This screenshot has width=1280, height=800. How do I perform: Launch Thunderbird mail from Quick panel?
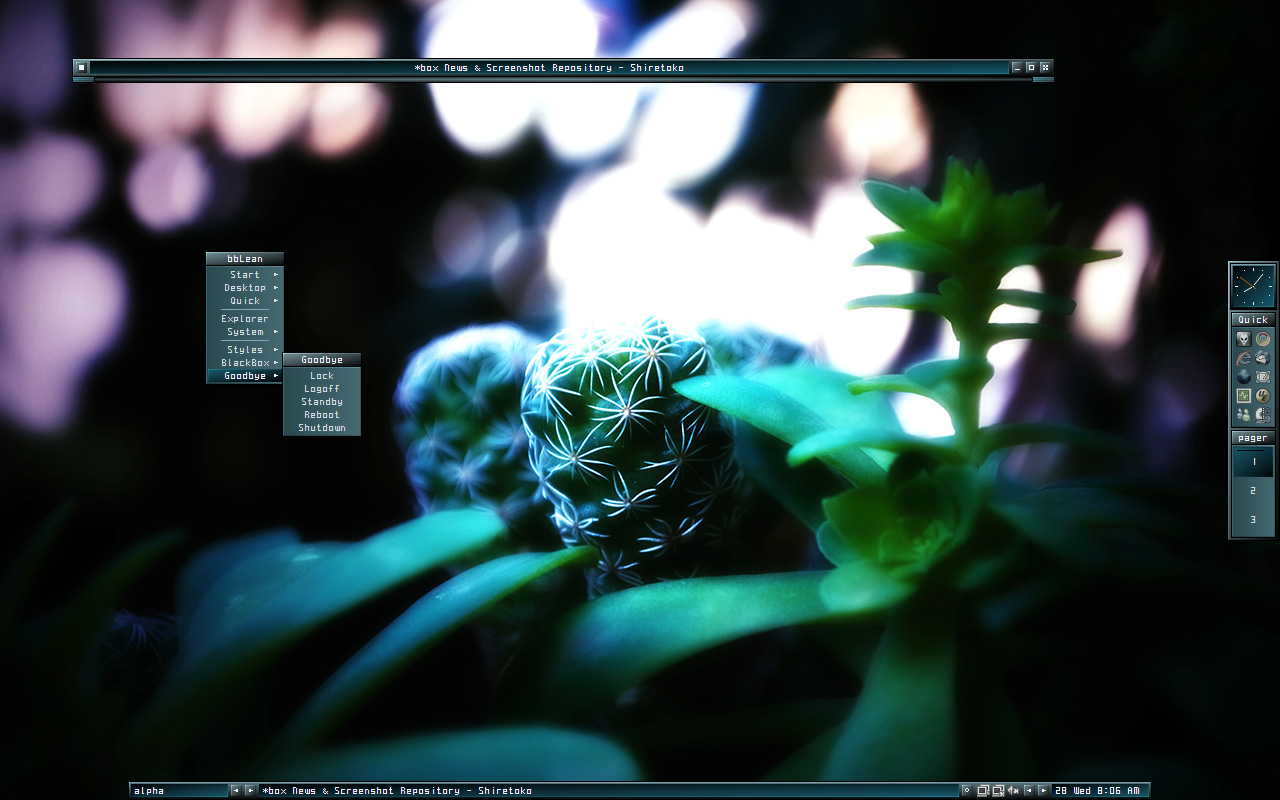tap(1263, 358)
